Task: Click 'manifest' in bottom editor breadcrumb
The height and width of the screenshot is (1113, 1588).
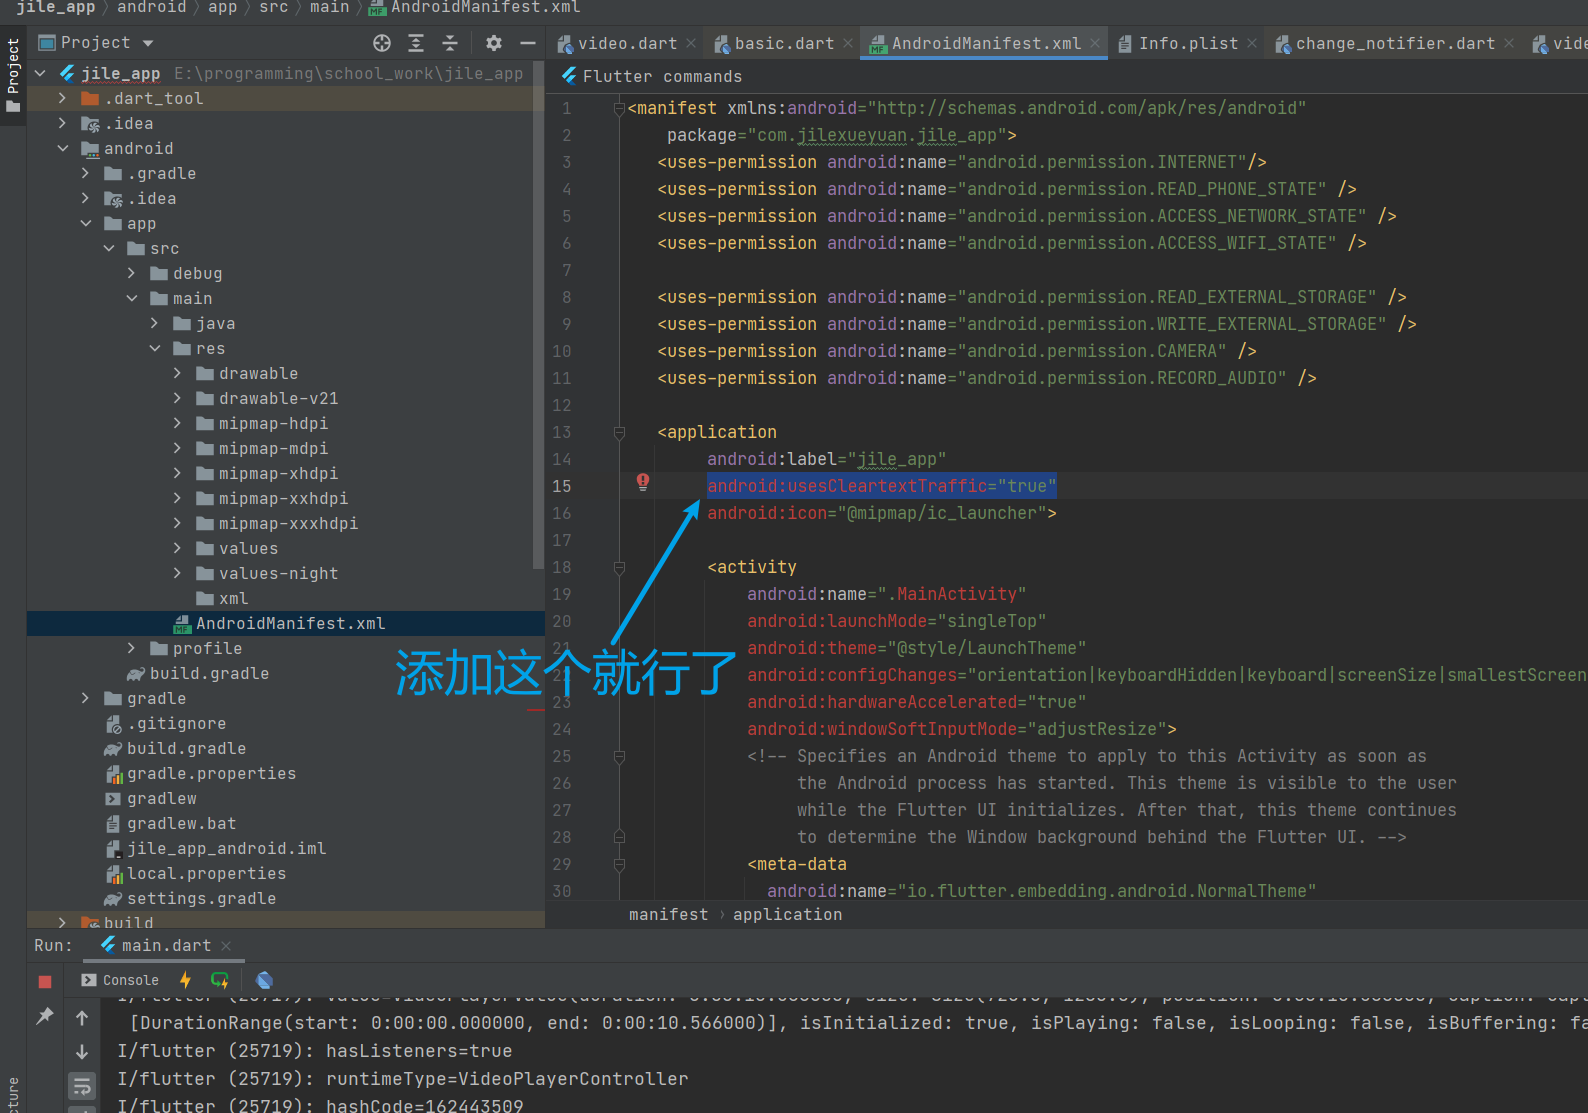Action: pos(668,914)
